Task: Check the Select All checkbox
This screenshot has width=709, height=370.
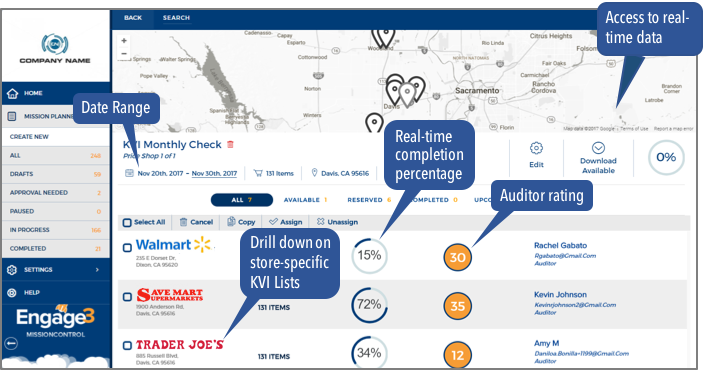Action: (127, 223)
